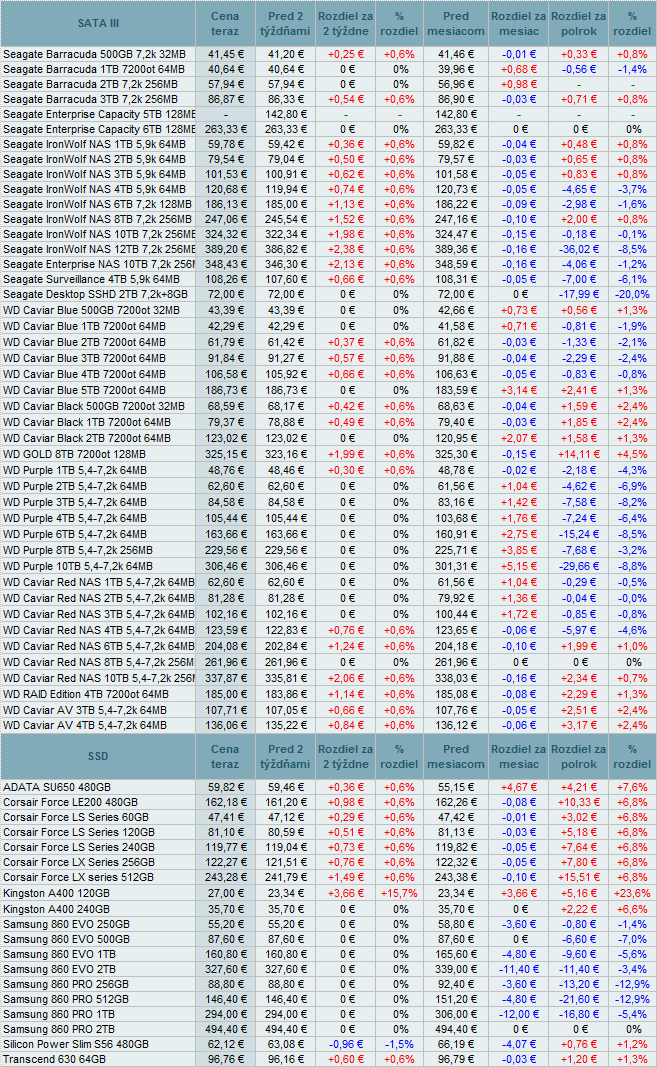Select 'Seagate Barracuda 3TB 7,2k 256MB' row name
657x1067 pixels.
91,99
